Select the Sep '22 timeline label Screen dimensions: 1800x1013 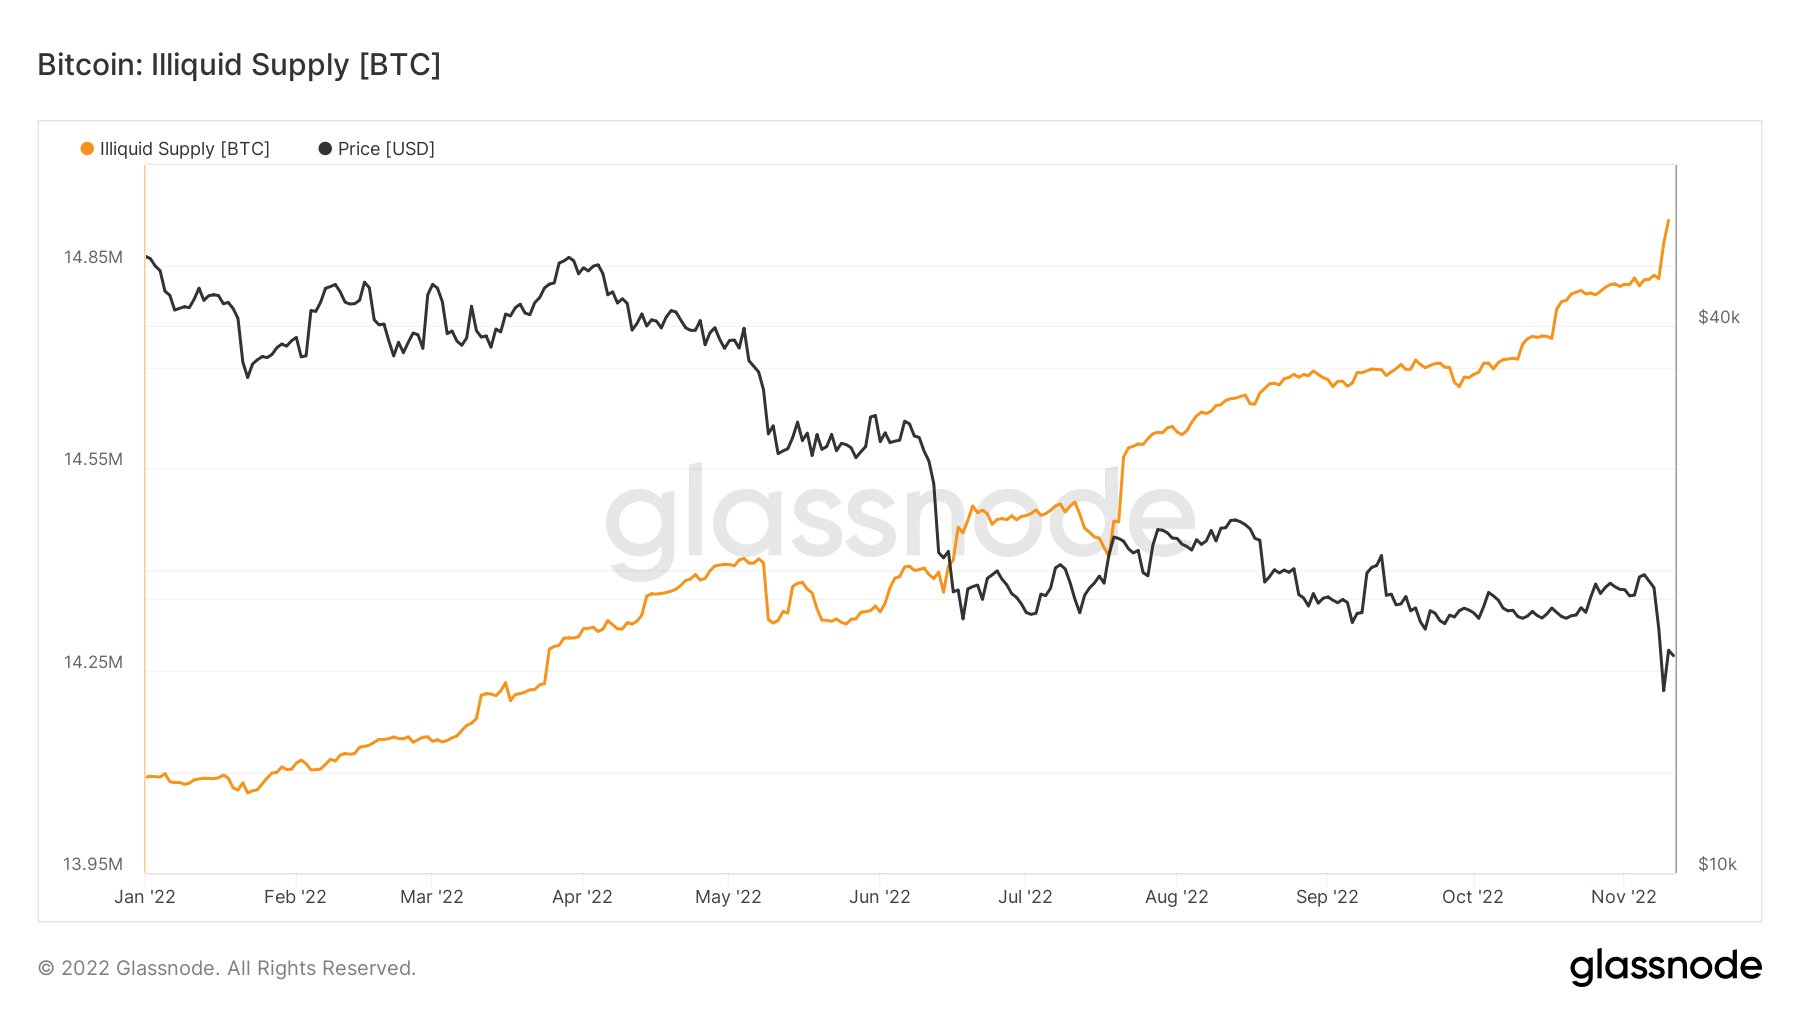(1327, 897)
